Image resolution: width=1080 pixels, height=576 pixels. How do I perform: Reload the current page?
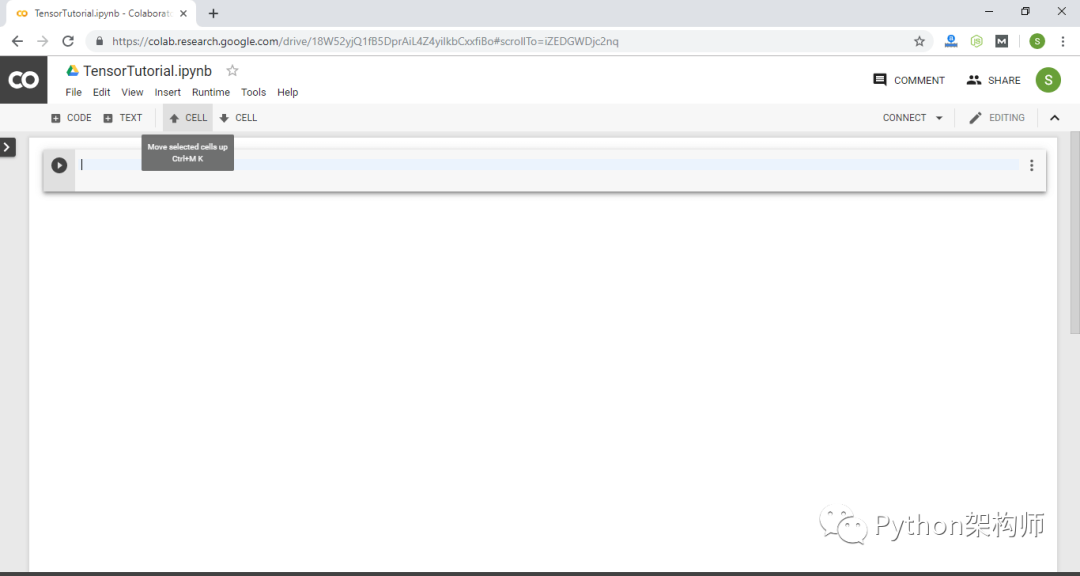[x=68, y=41]
